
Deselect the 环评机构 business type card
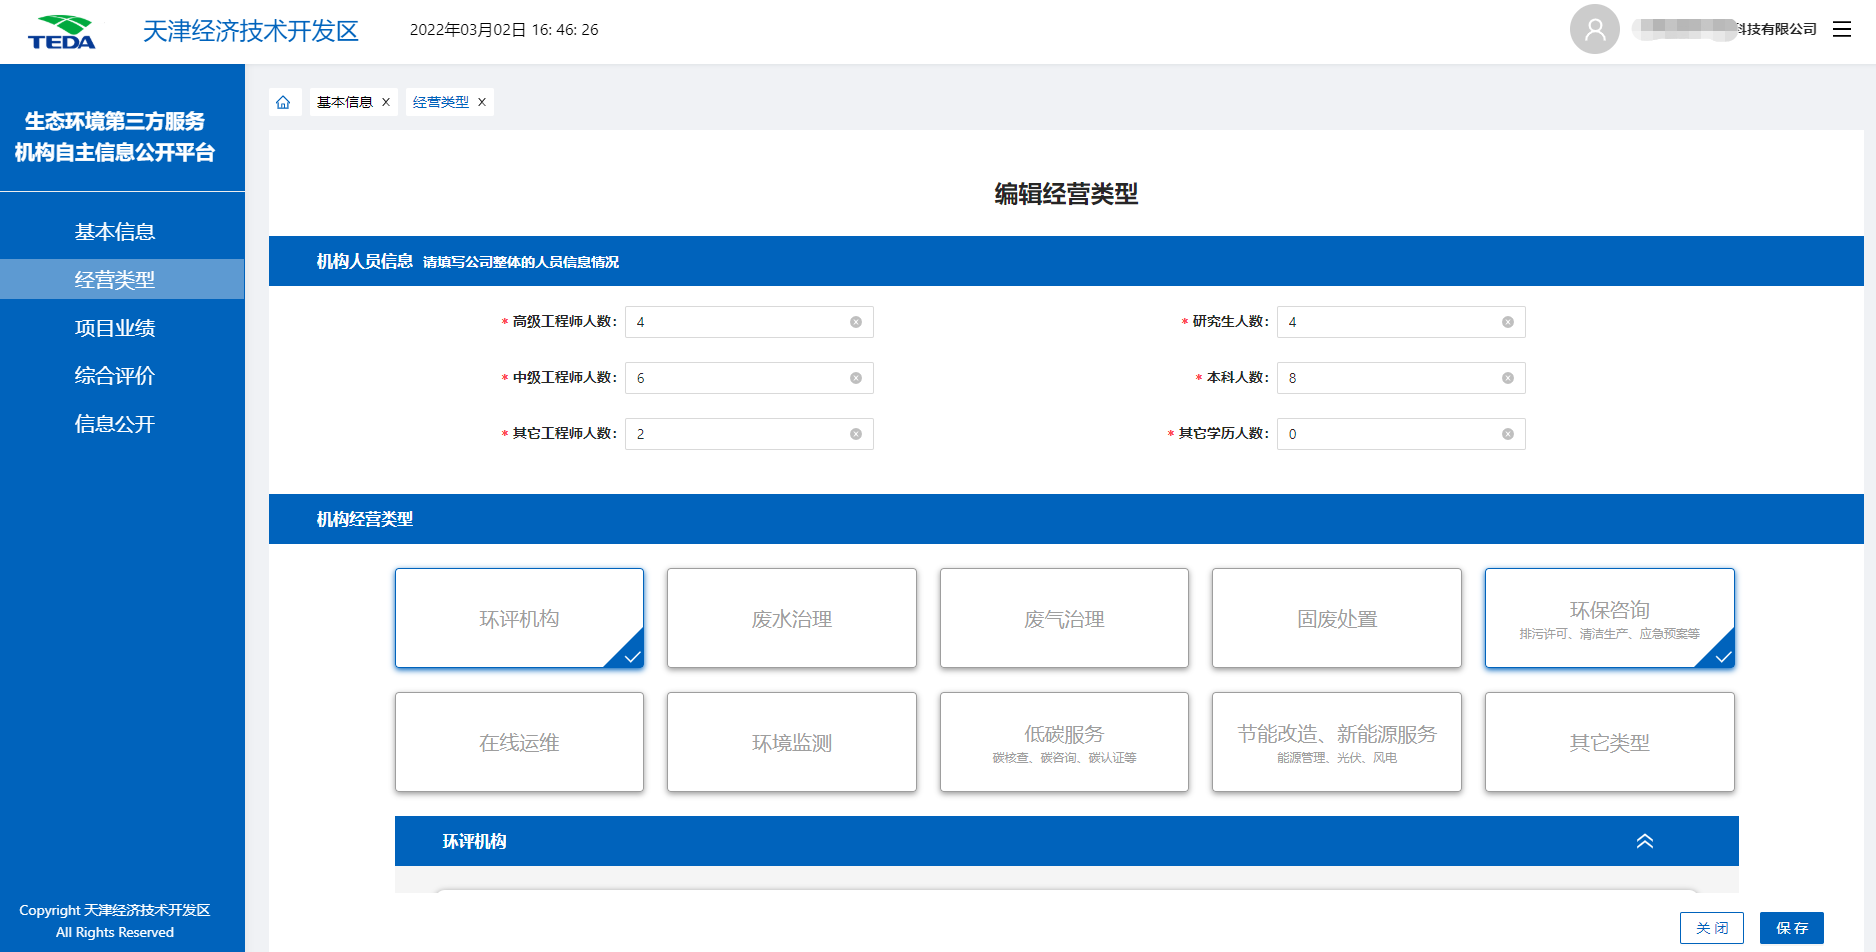point(519,618)
